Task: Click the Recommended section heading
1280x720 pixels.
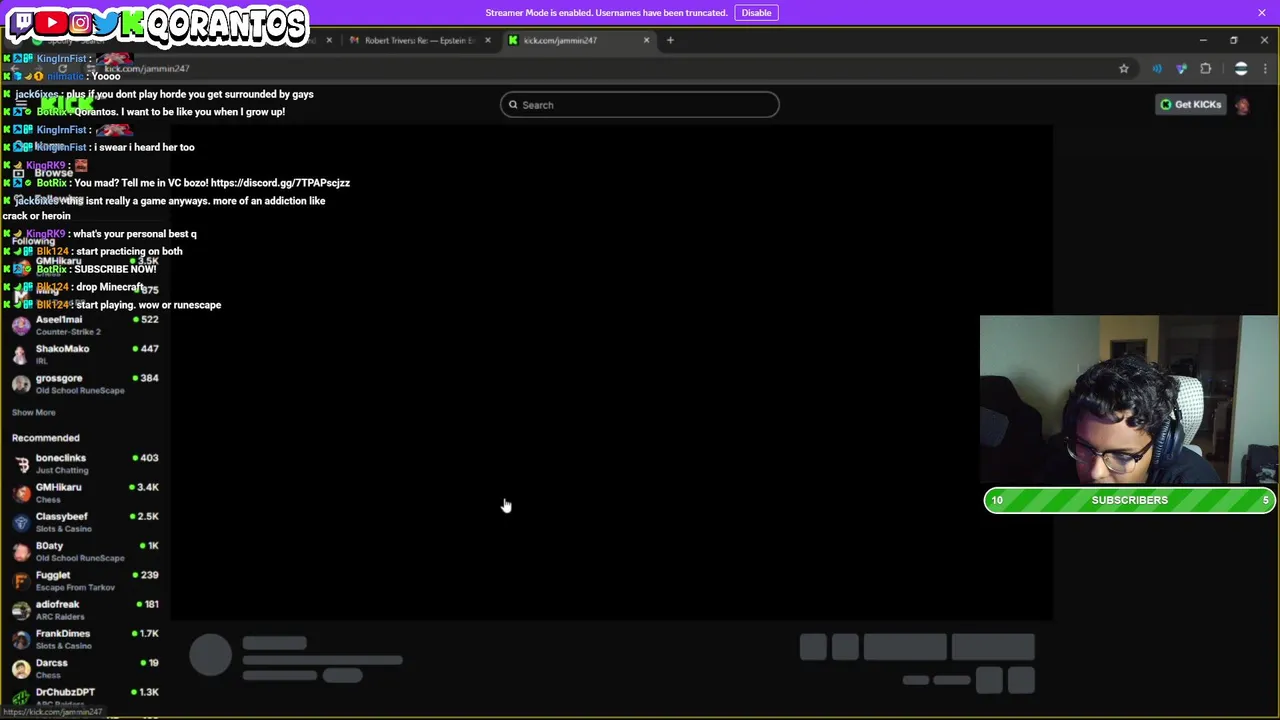Action: pos(45,438)
